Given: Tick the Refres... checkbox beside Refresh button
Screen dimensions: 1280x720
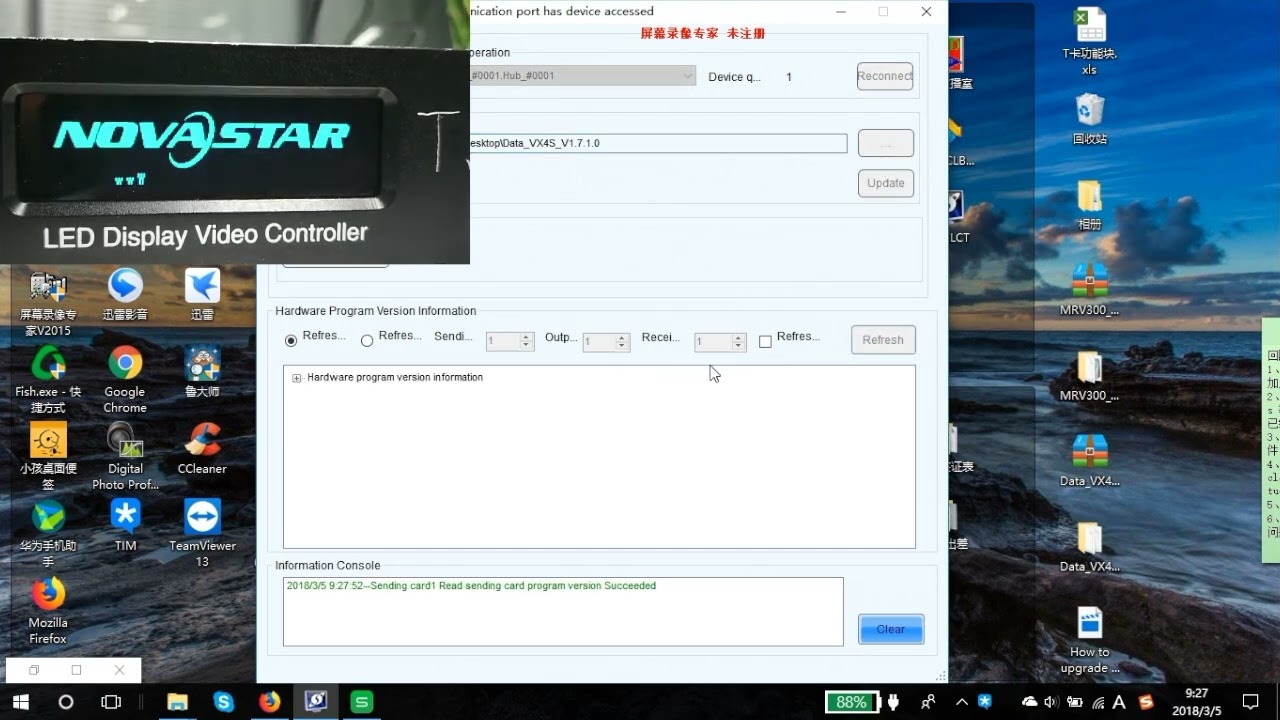Looking at the screenshot, I should (x=765, y=341).
